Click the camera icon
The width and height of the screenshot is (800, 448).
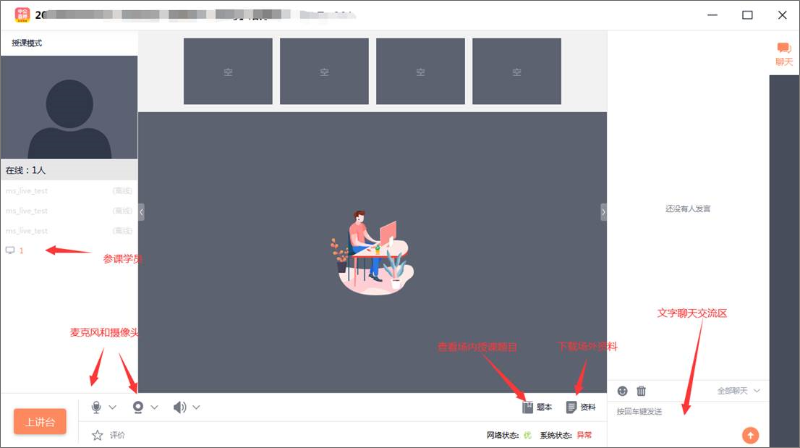138,407
